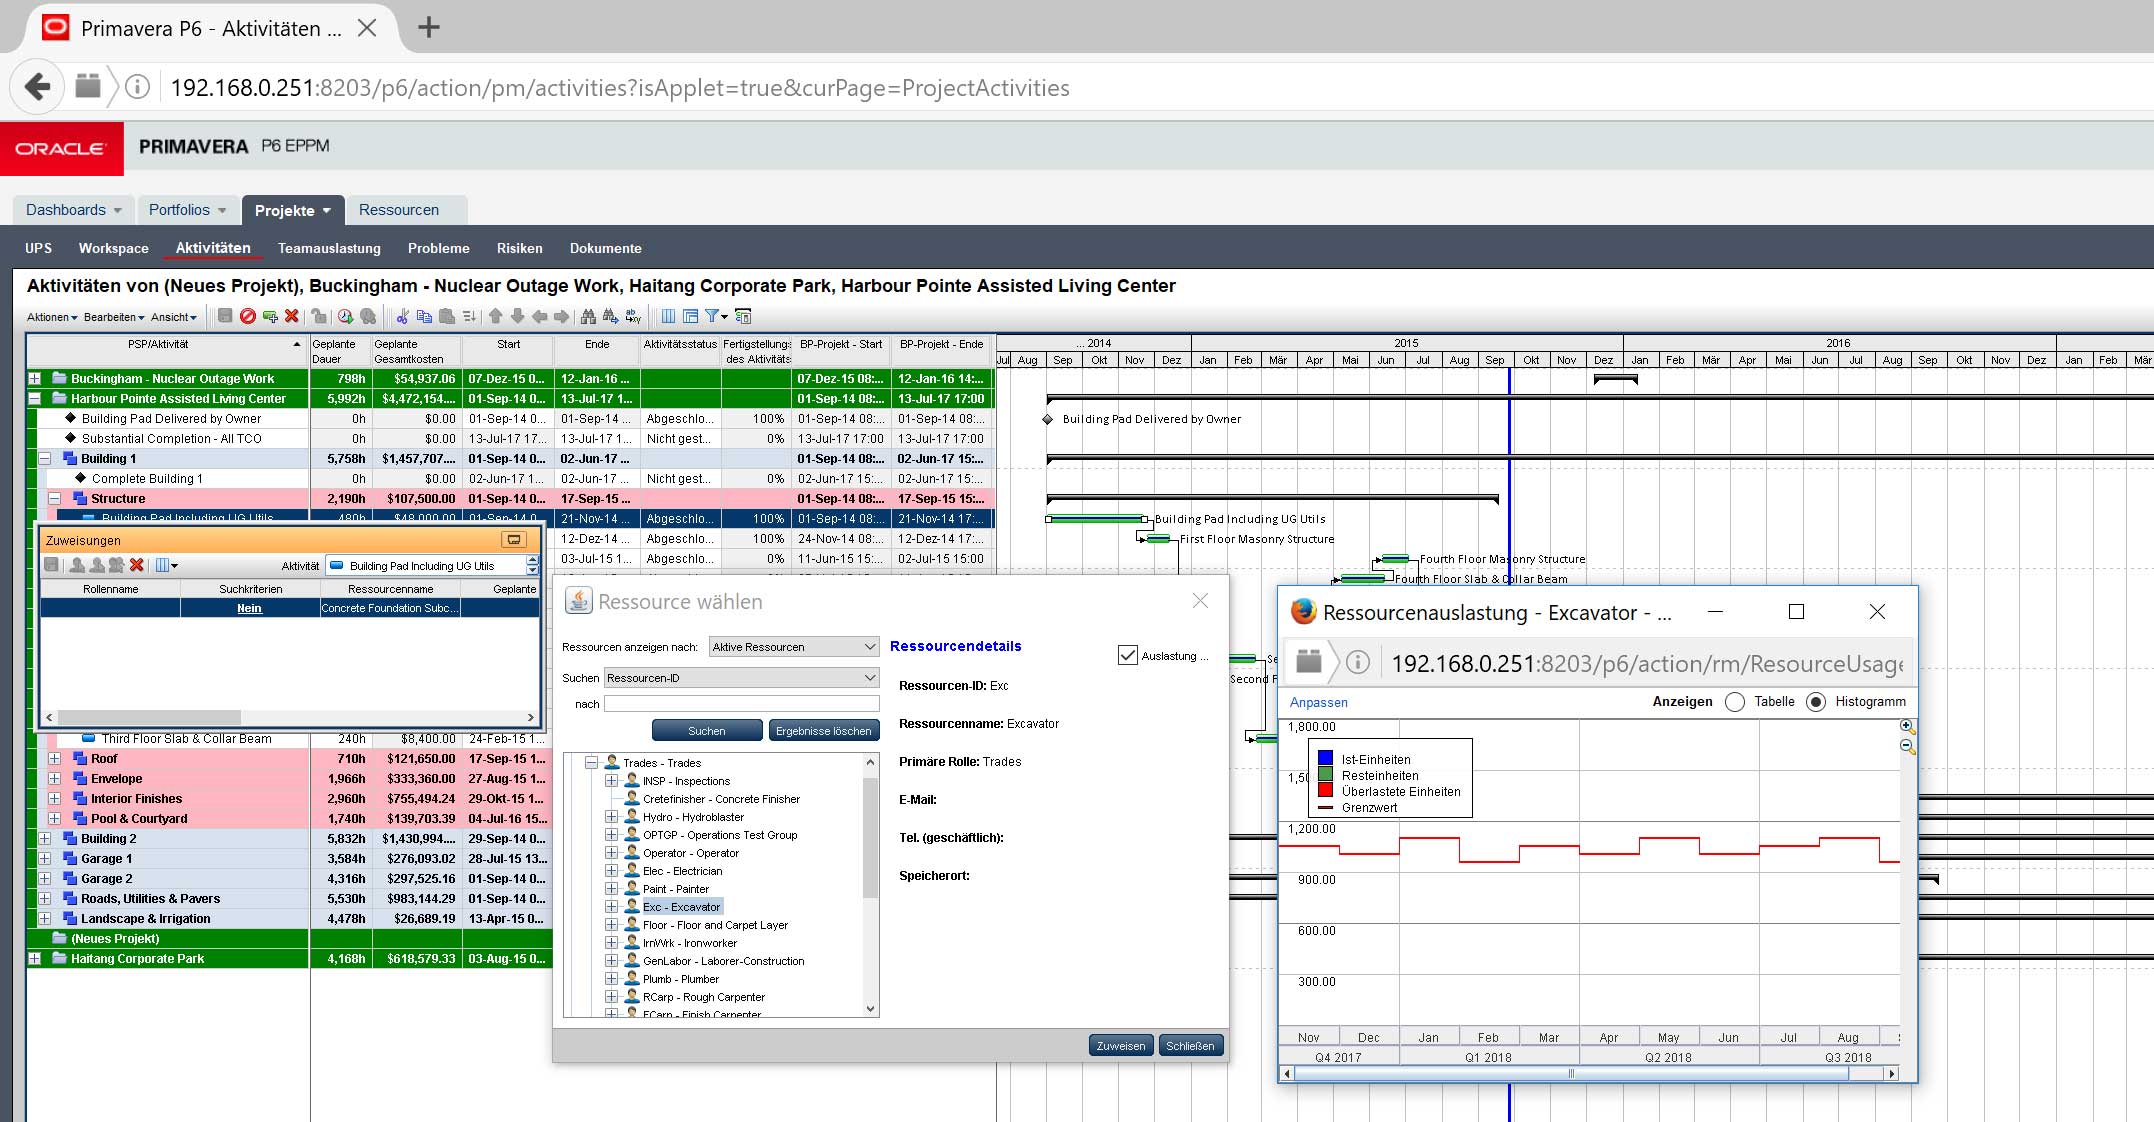Open the Bearbeiten menu dropdown

(x=114, y=317)
